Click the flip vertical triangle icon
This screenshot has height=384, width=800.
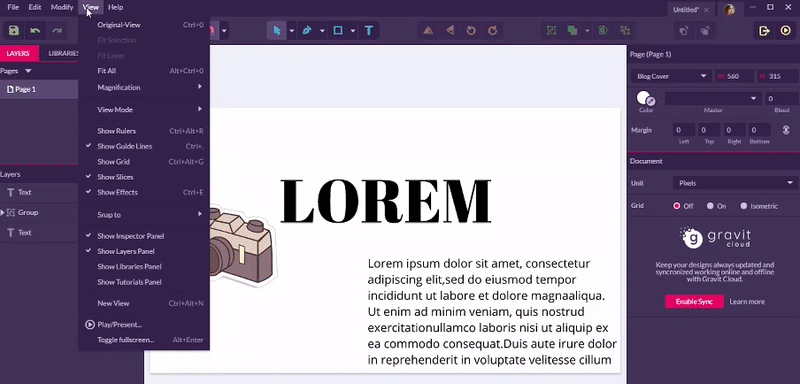point(429,31)
